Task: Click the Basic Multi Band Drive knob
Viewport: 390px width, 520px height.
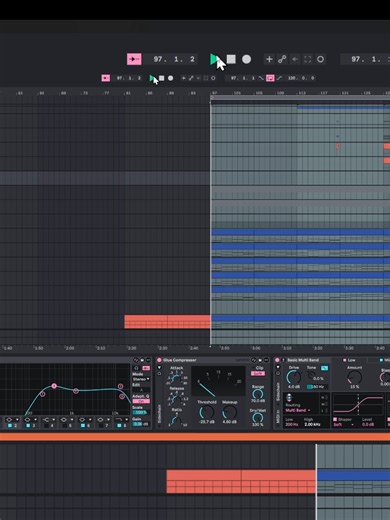Action: click(293, 377)
